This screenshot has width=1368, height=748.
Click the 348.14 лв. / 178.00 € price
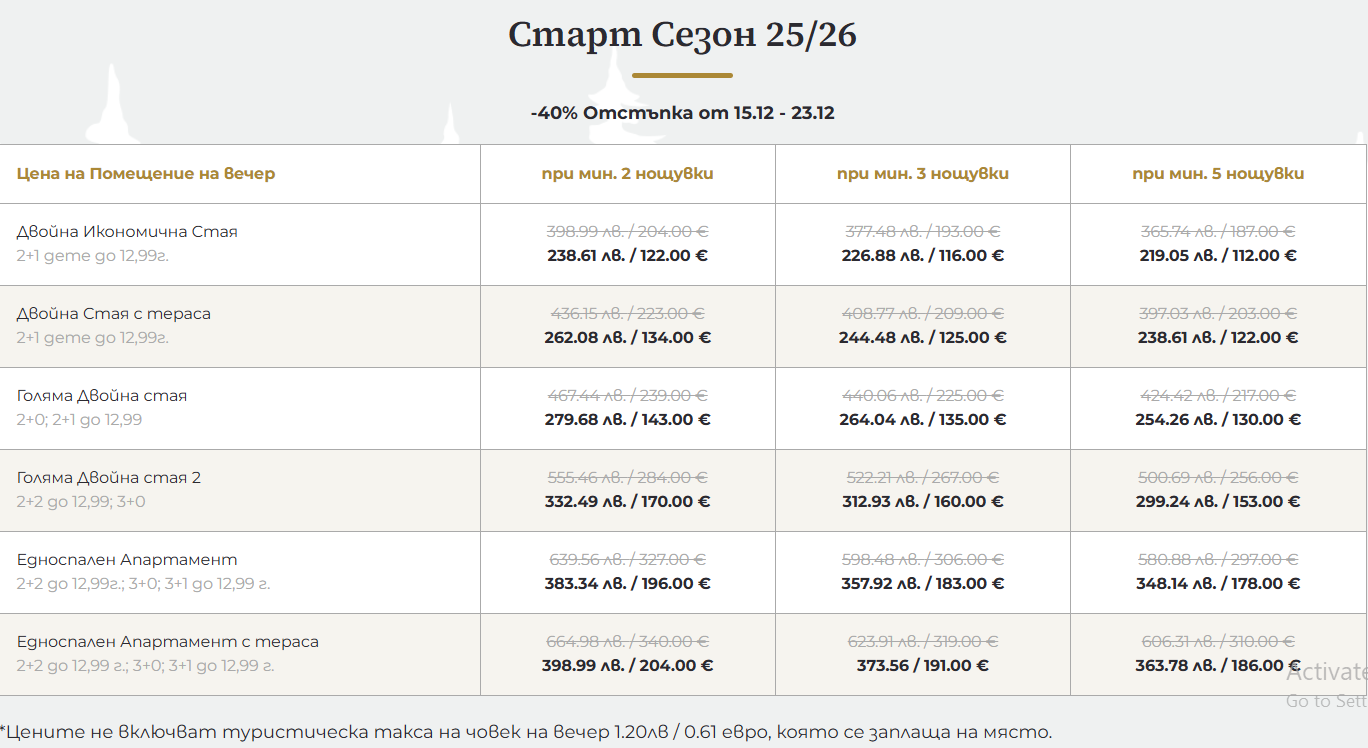coord(1218,584)
